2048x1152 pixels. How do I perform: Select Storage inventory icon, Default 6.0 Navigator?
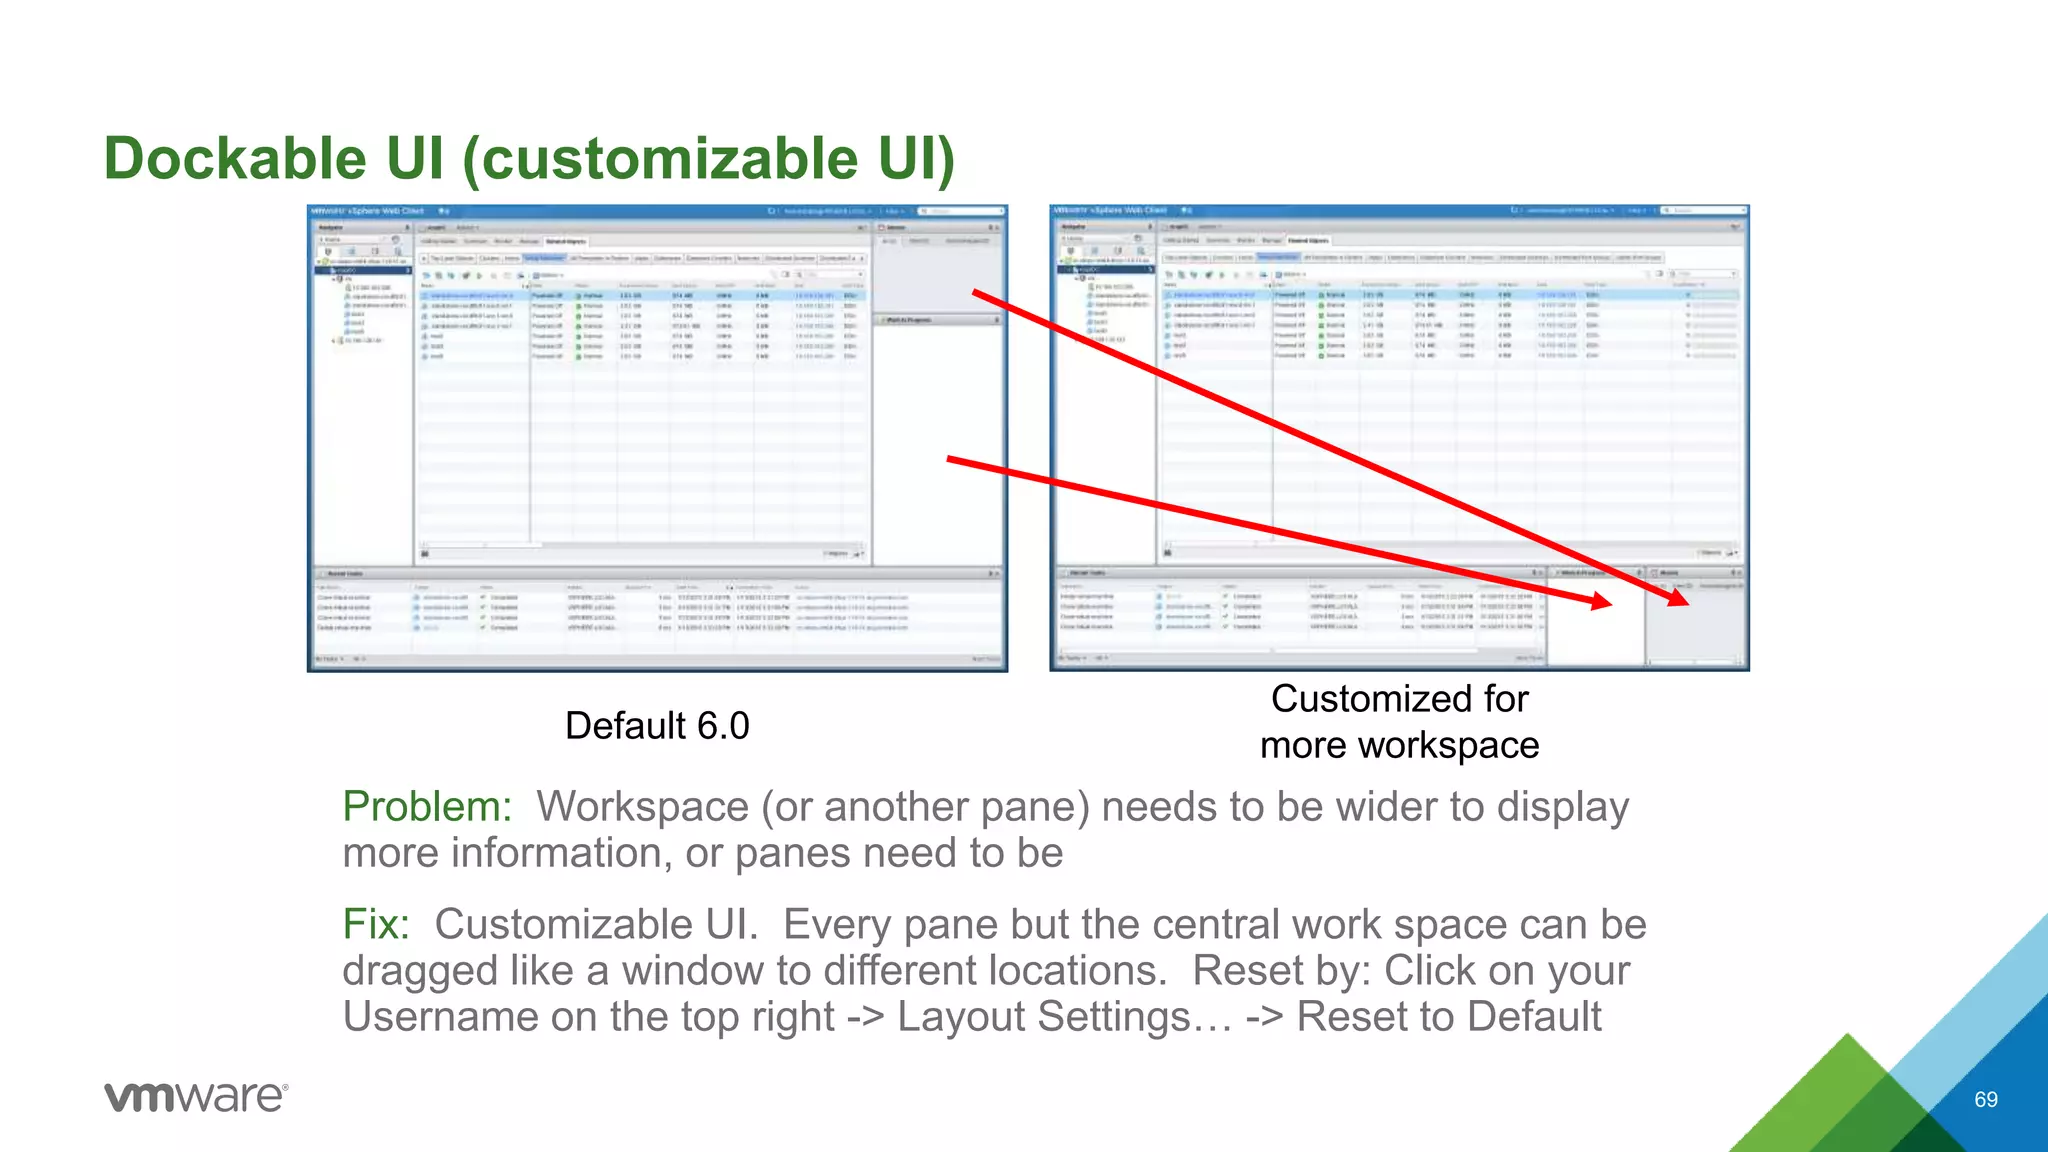click(x=375, y=251)
